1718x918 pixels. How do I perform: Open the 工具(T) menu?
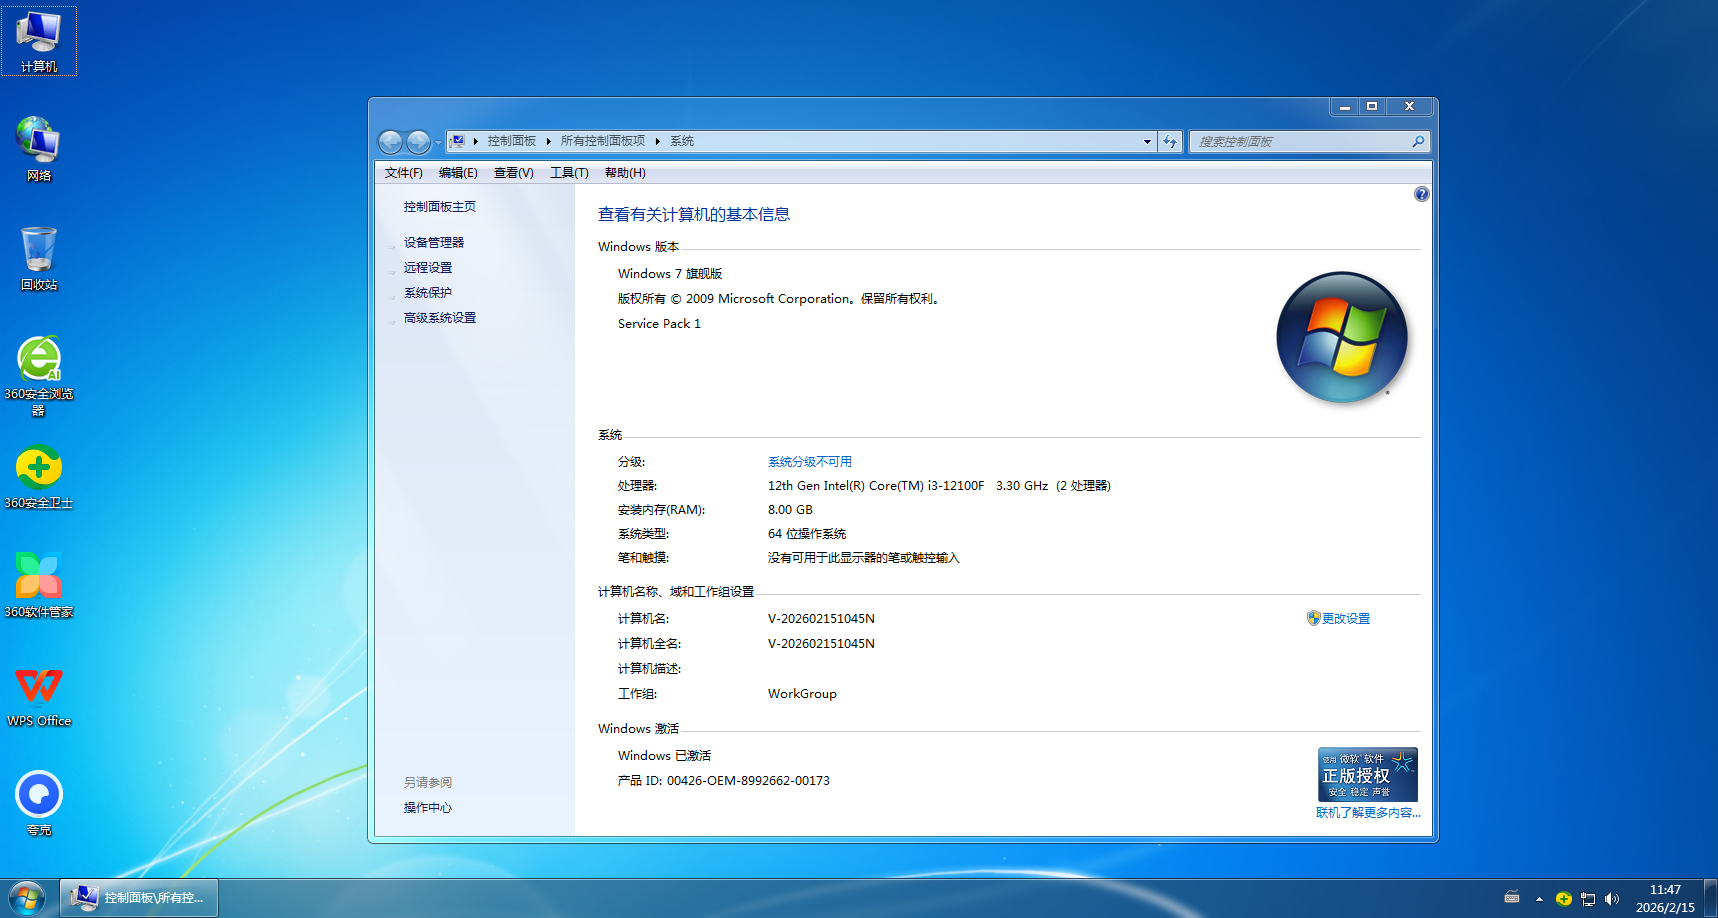tap(567, 172)
